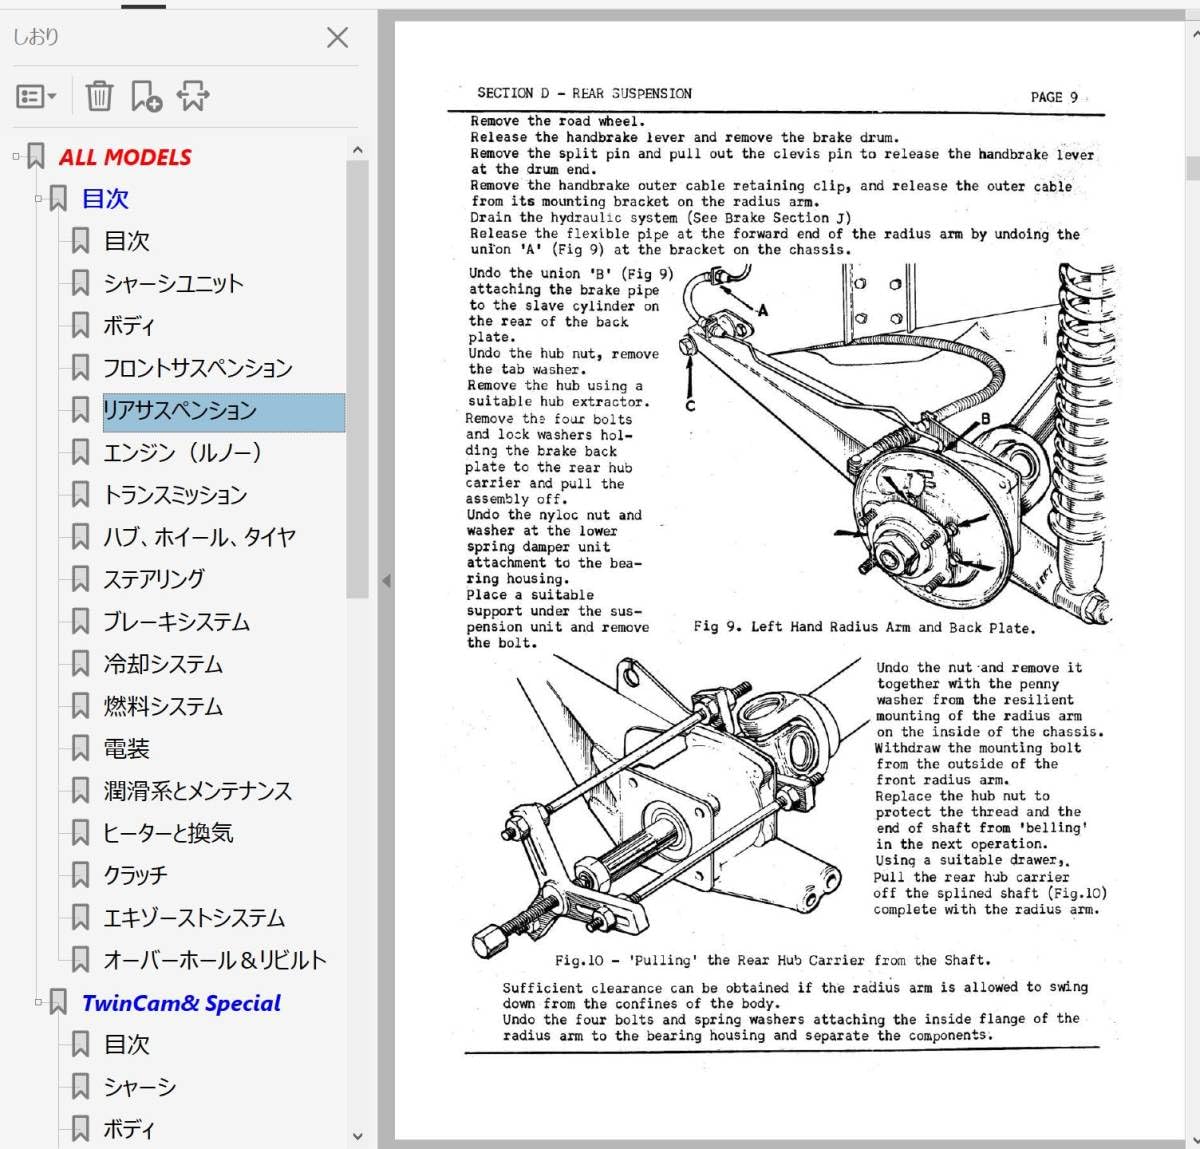Click the bookmark icon beside クラッチ

click(81, 875)
